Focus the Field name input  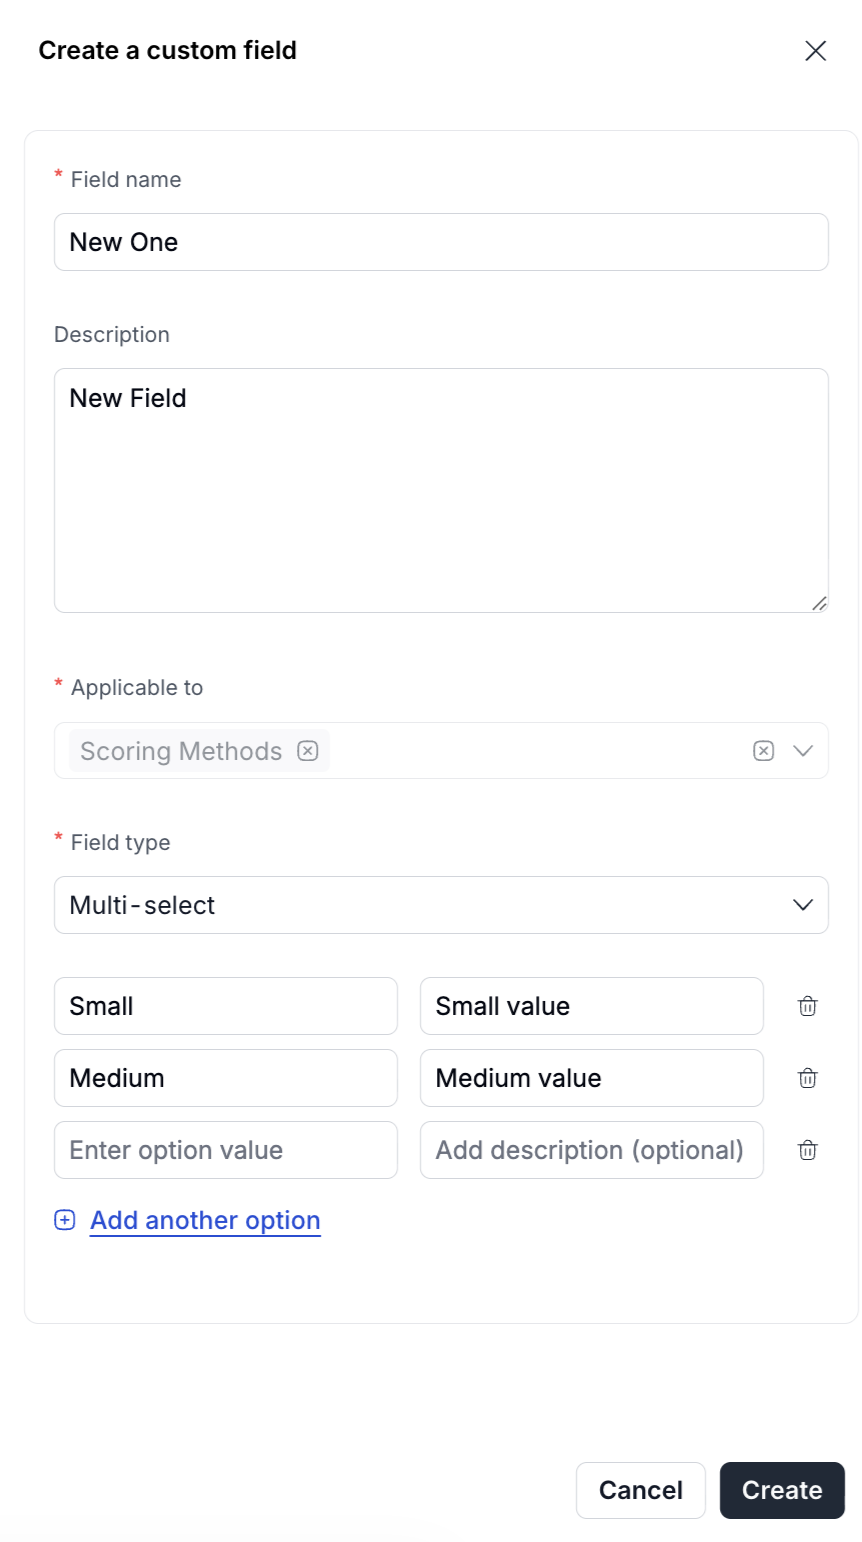click(x=441, y=242)
